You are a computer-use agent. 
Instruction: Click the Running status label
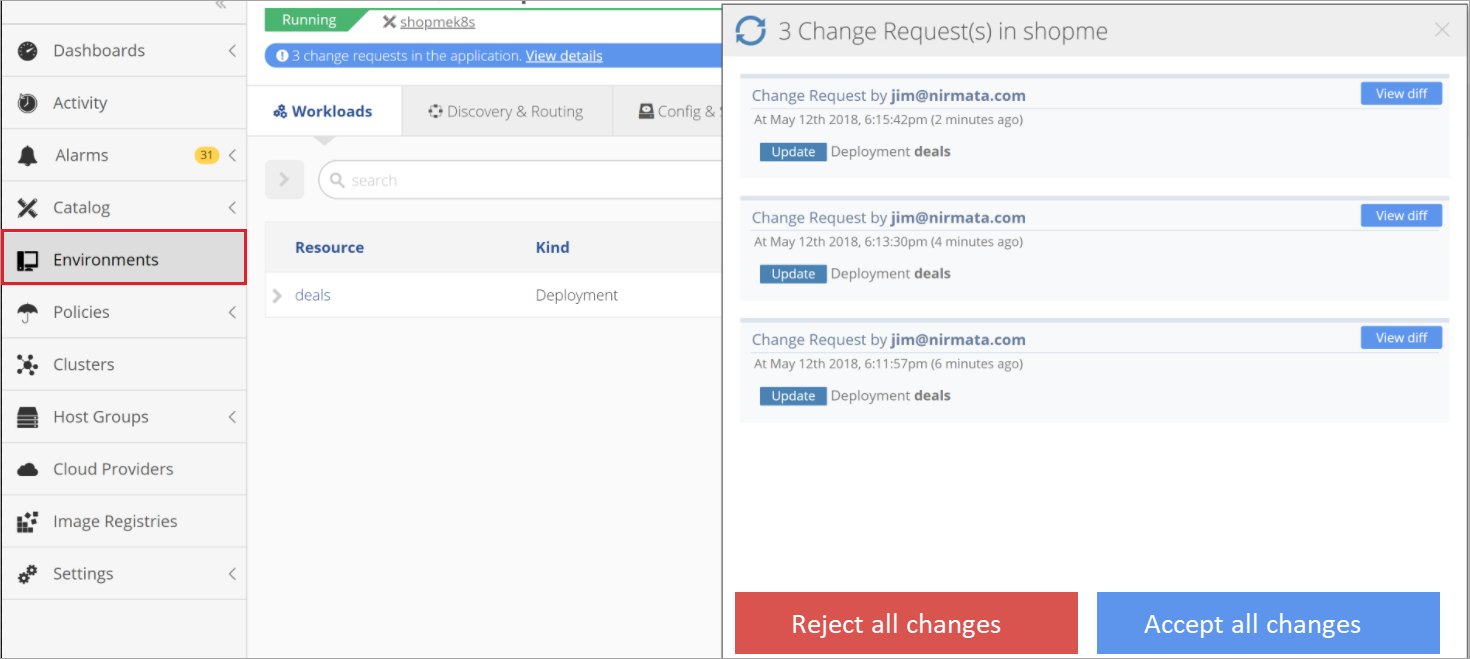point(309,20)
